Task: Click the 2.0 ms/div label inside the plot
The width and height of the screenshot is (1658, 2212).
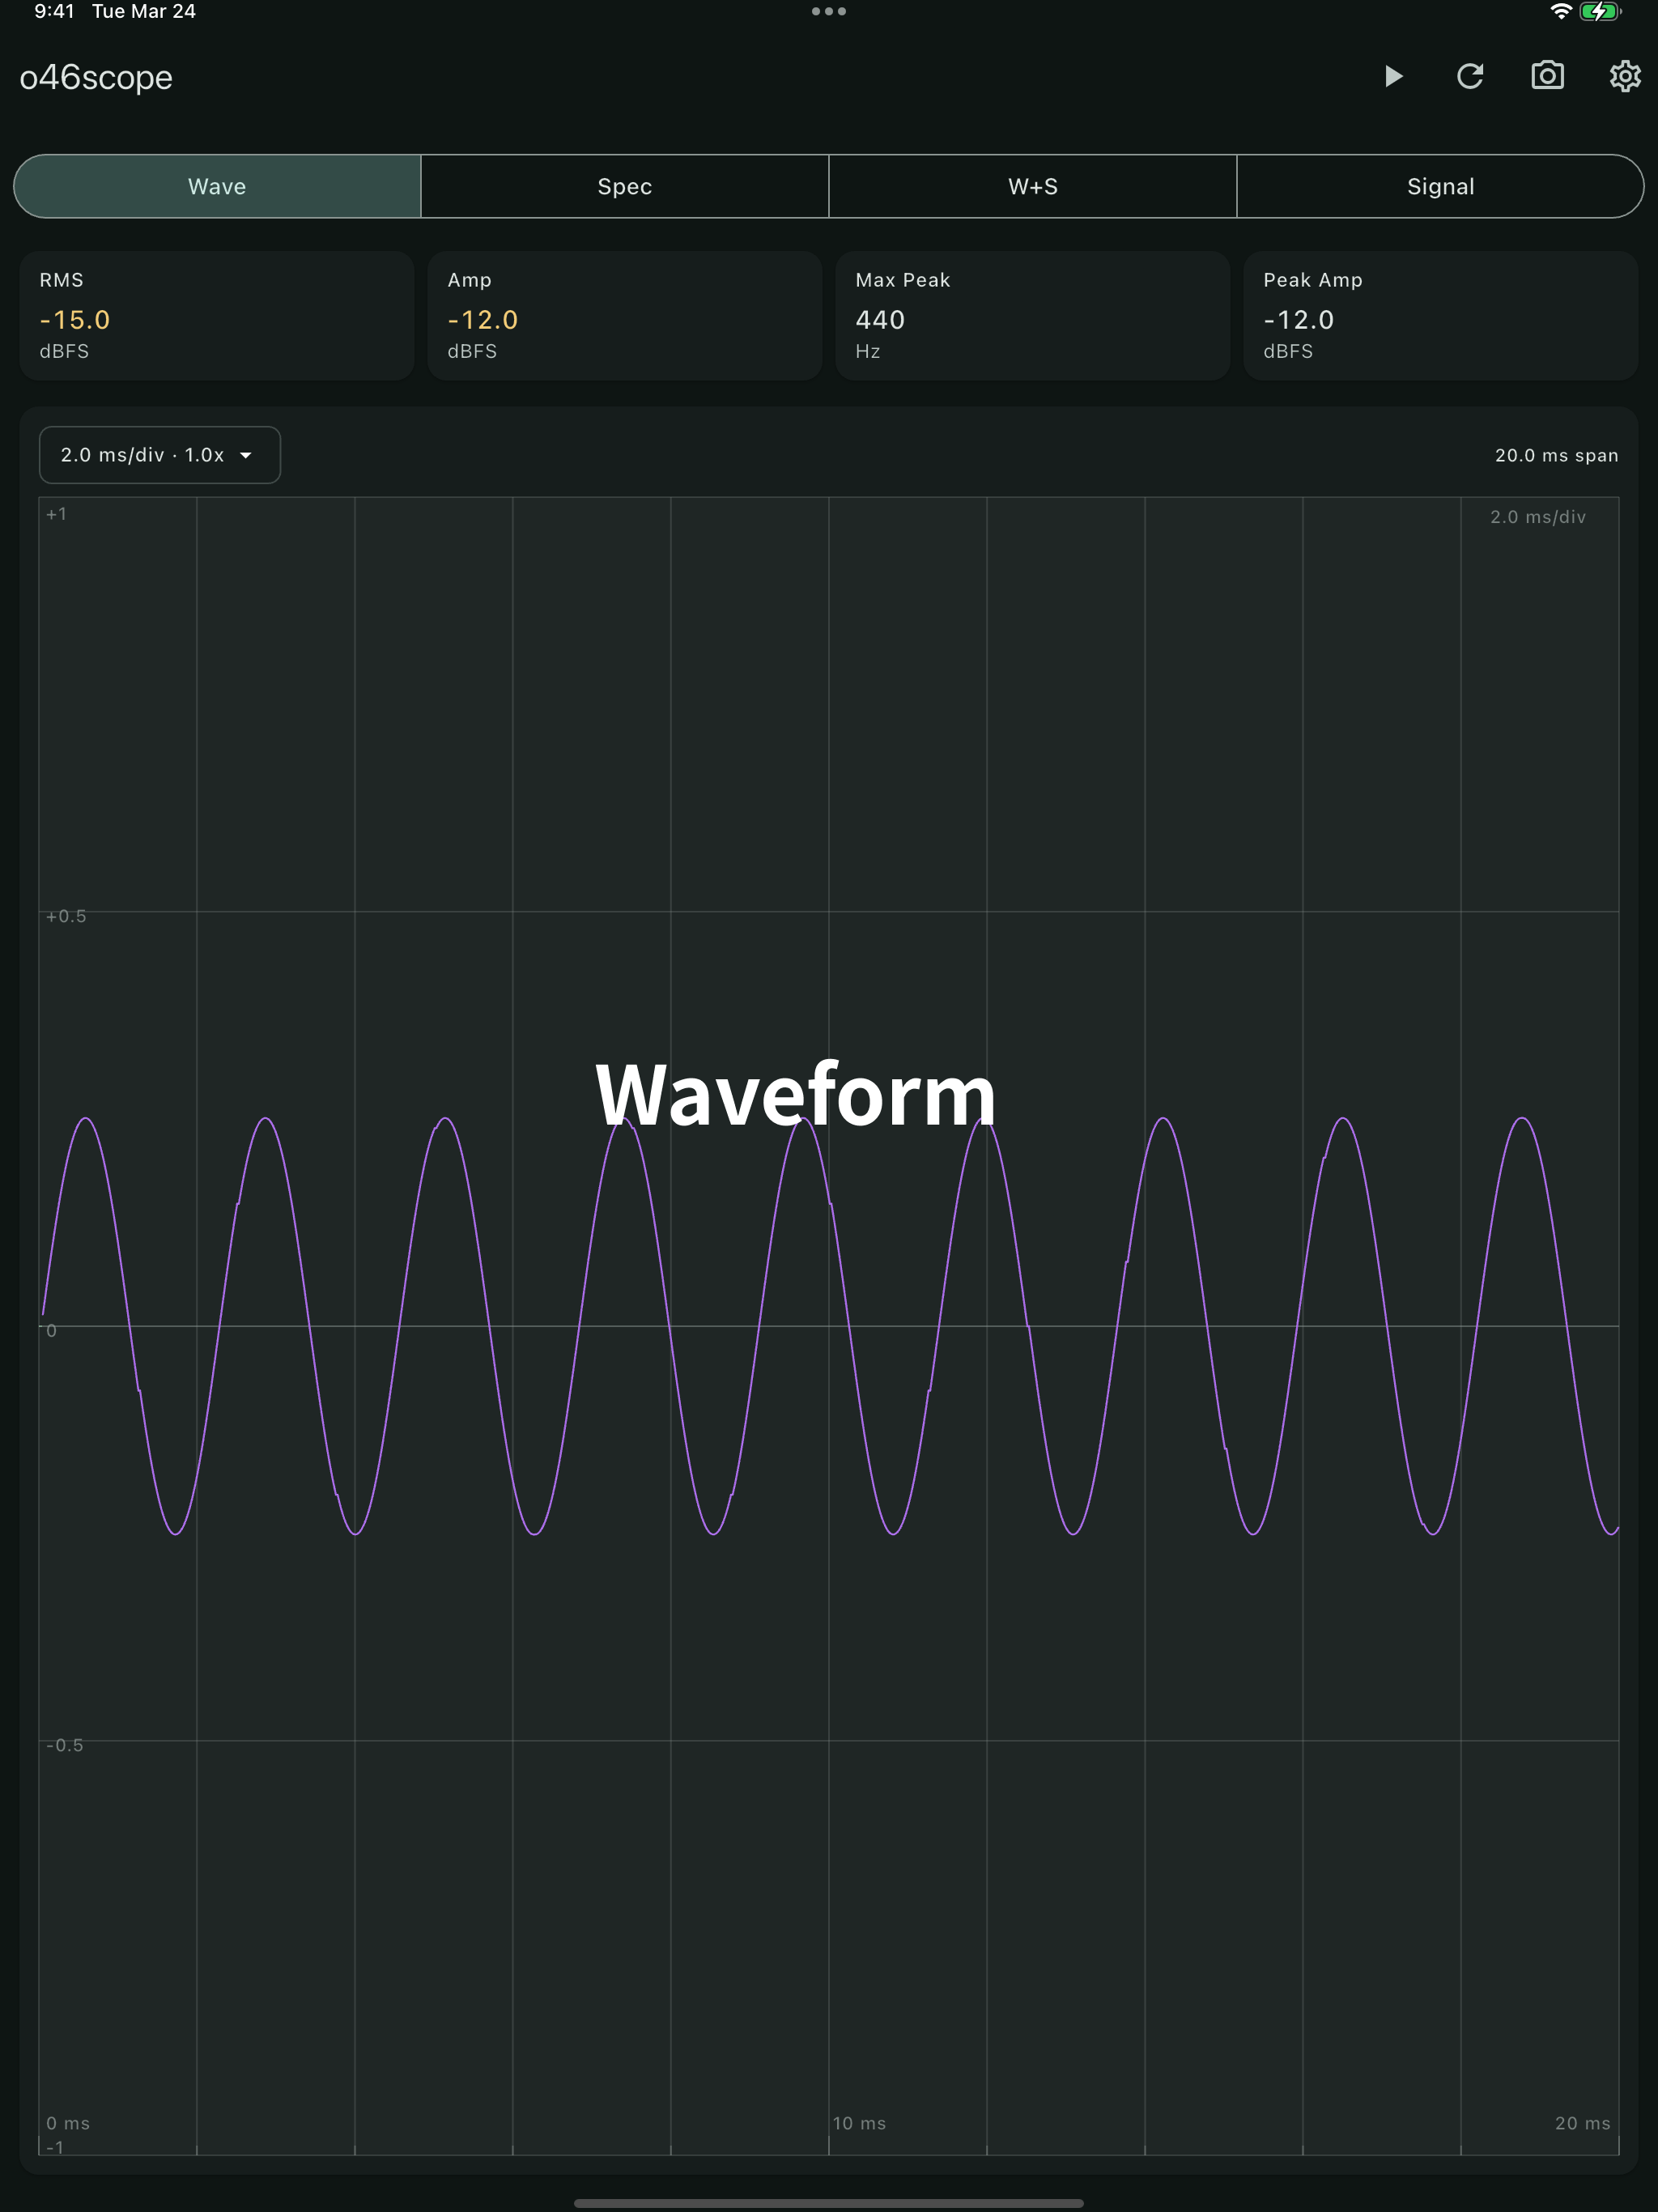Action: tap(1538, 517)
